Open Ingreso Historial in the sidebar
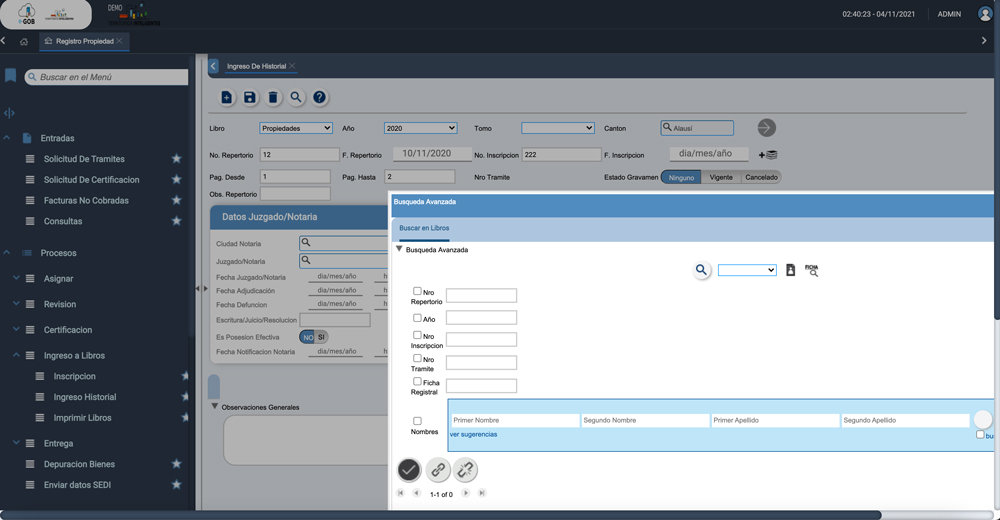Screen dimensions: 1000x520 [84, 397]
